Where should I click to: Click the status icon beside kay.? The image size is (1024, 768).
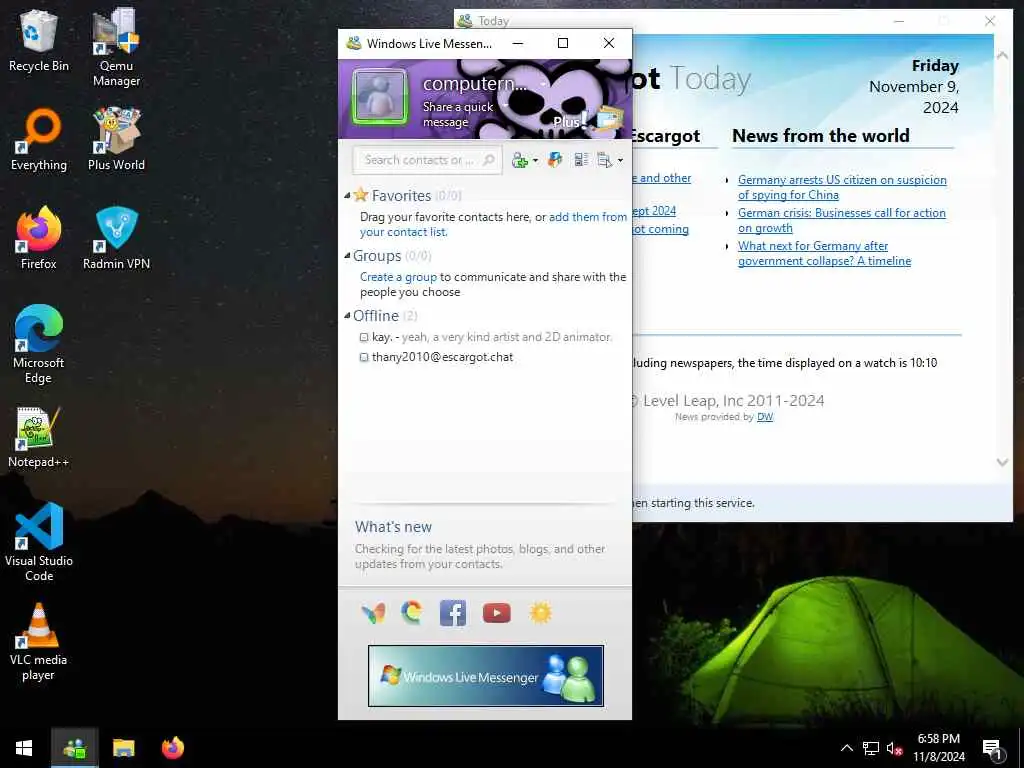[364, 338]
